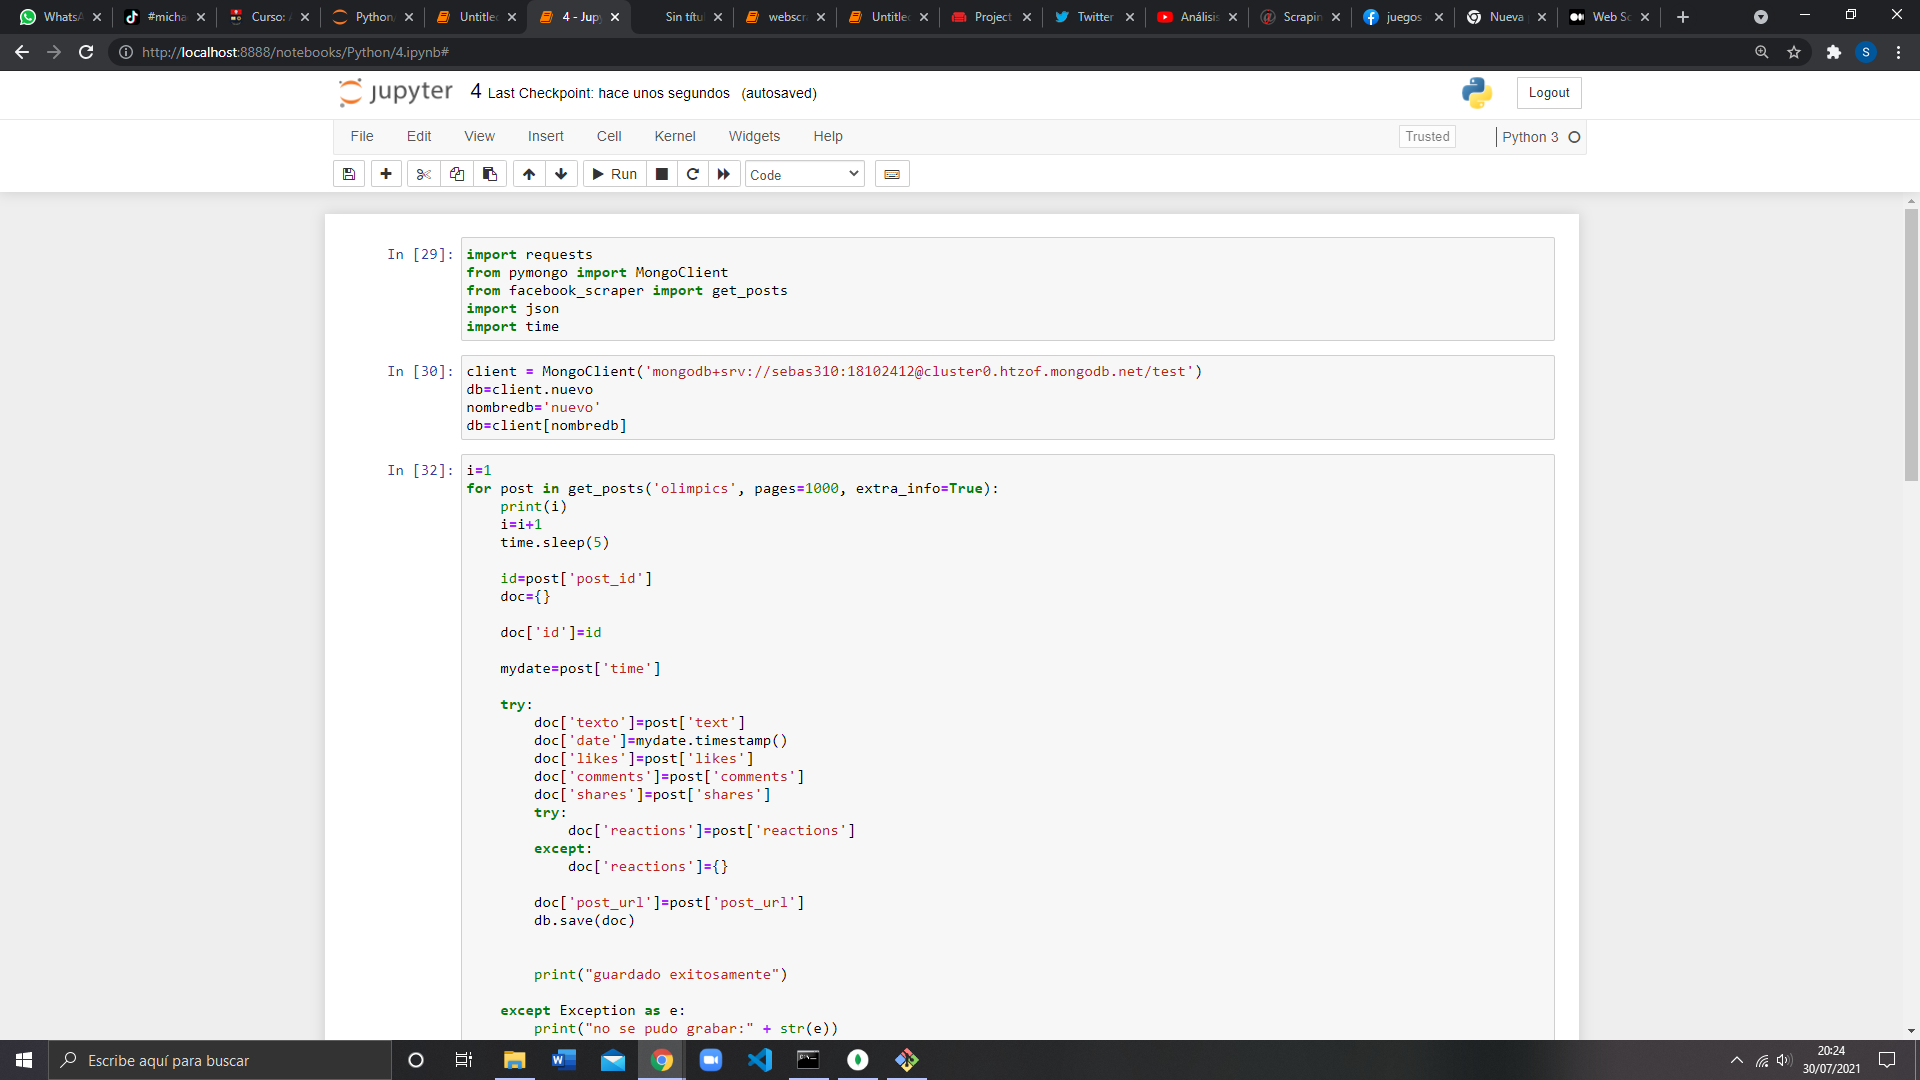Move the selected cell up
The width and height of the screenshot is (1920, 1080).
point(528,173)
